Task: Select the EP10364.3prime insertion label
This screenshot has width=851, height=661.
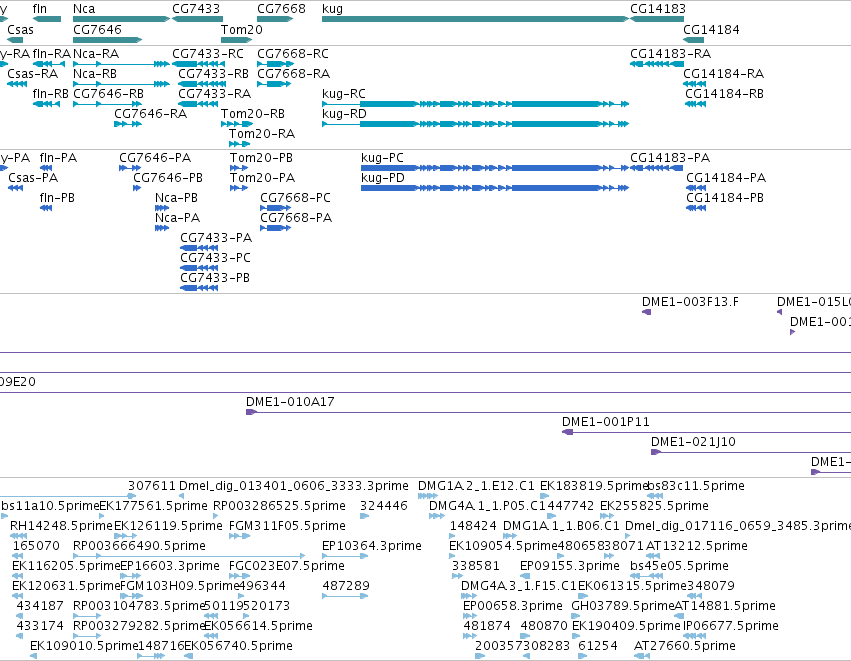Action: coord(372,546)
